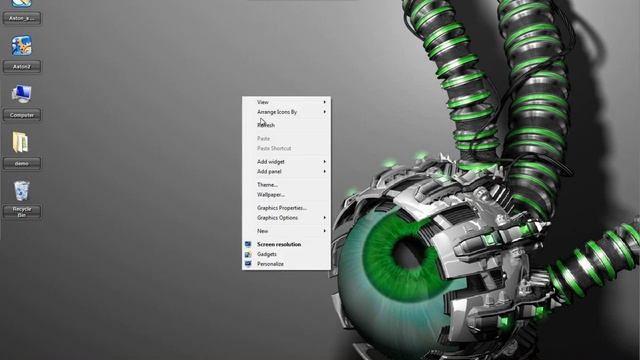Click the New entry text
This screenshot has height=360, width=640.
click(x=262, y=231)
